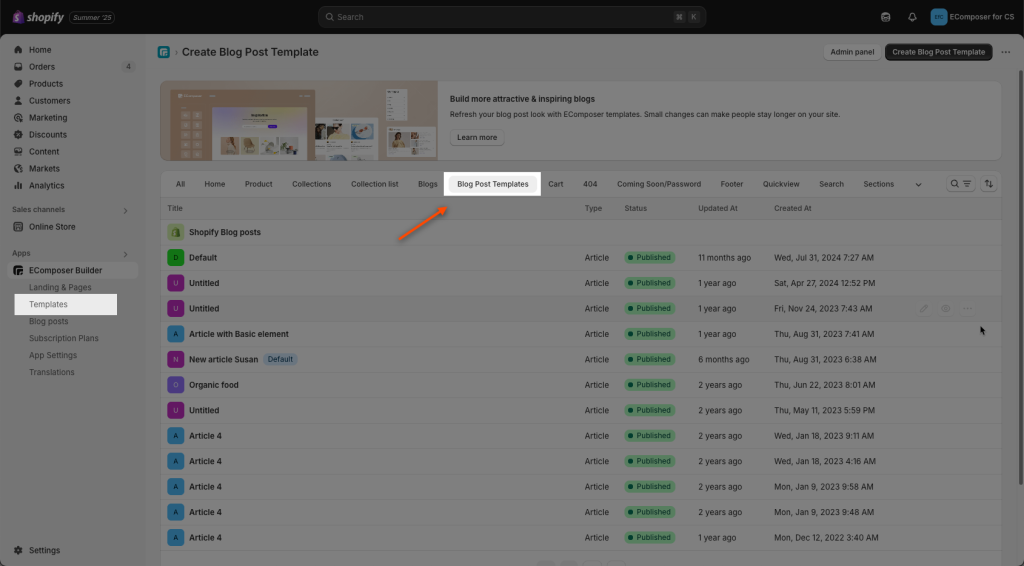Open the Sidekick icon beside the bell
The image size is (1024, 566).
click(886, 17)
